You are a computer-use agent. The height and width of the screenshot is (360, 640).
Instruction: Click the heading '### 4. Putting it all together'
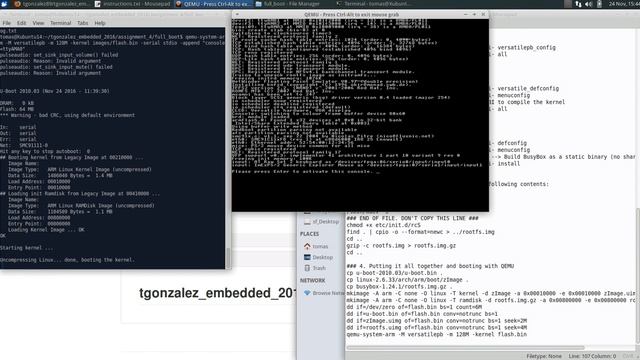tap(430, 266)
